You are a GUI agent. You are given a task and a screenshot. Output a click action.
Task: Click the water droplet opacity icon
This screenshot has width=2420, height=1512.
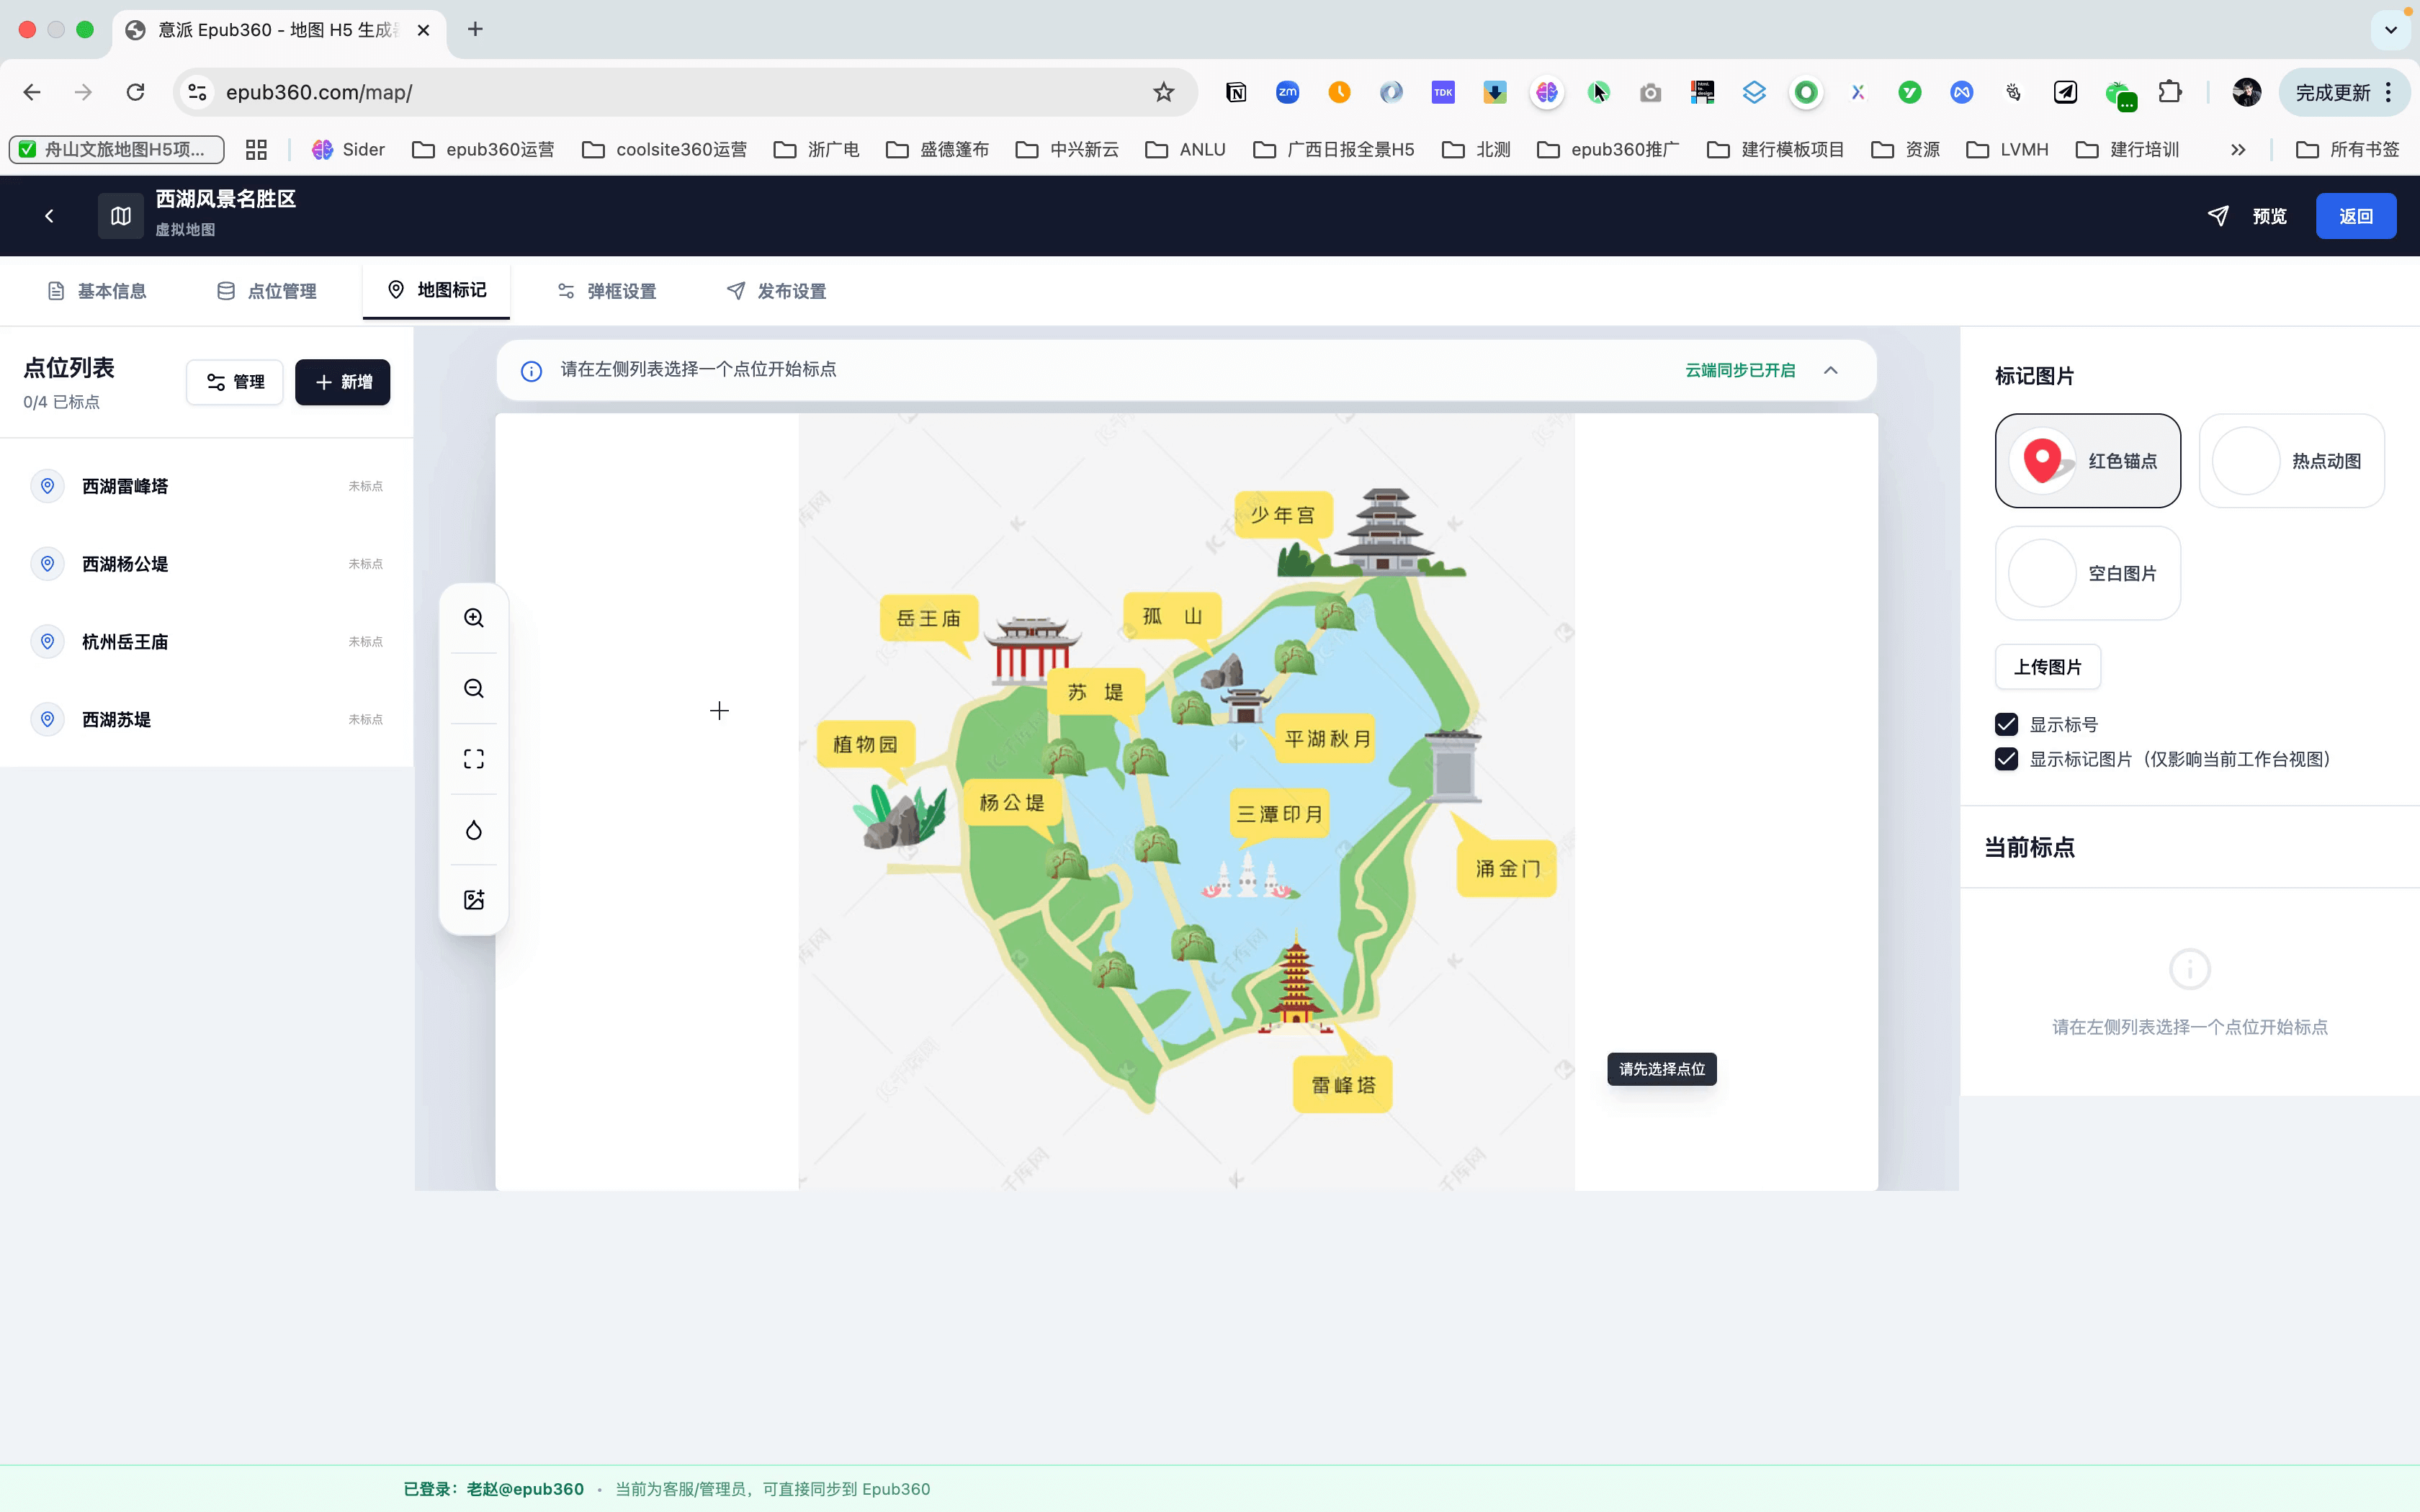tap(474, 830)
